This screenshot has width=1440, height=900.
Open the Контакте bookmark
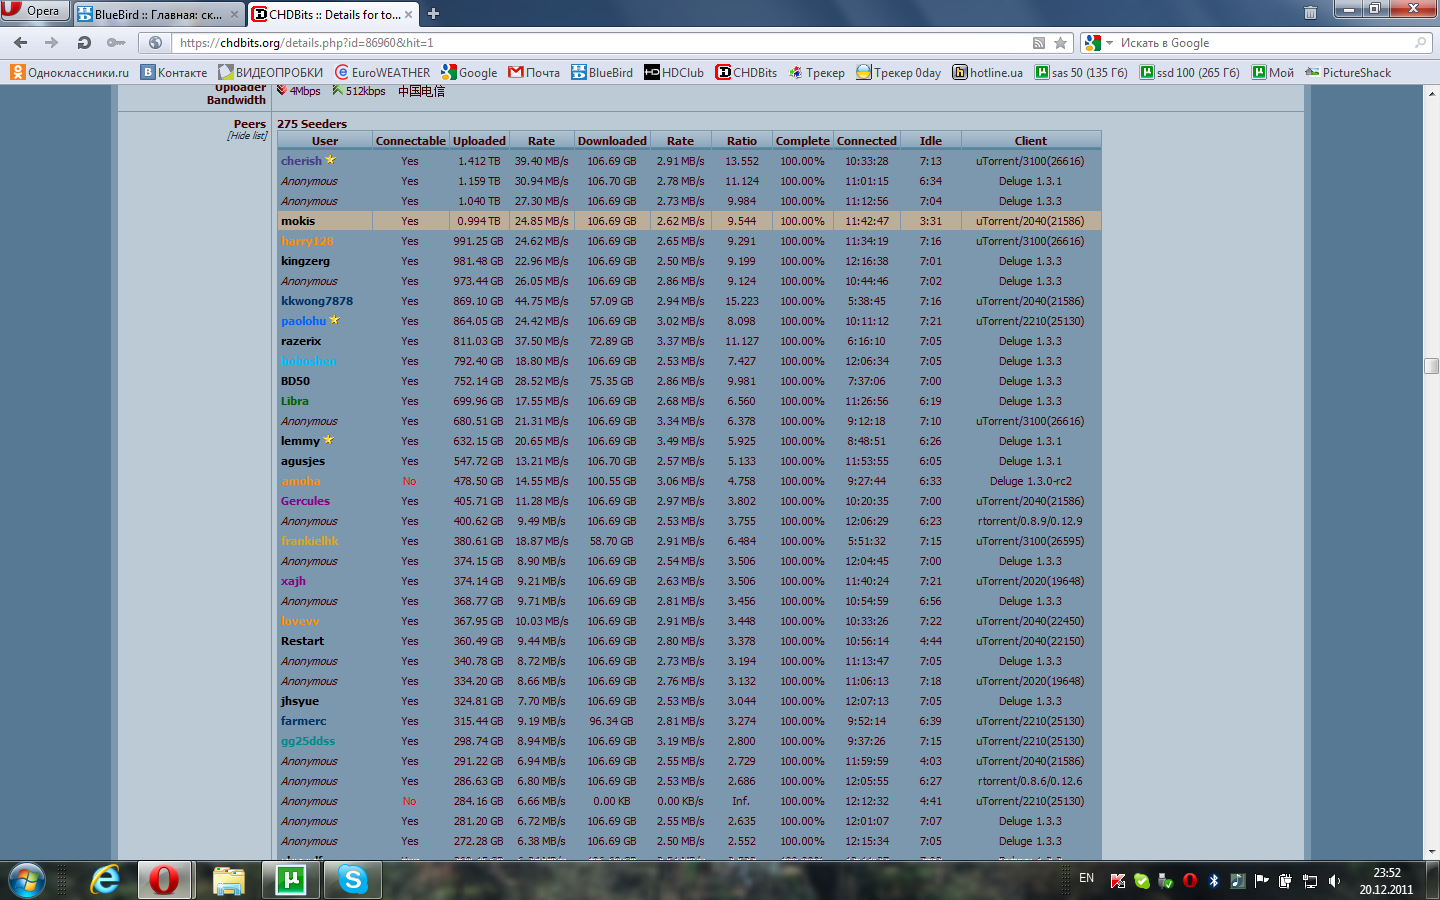(174, 72)
